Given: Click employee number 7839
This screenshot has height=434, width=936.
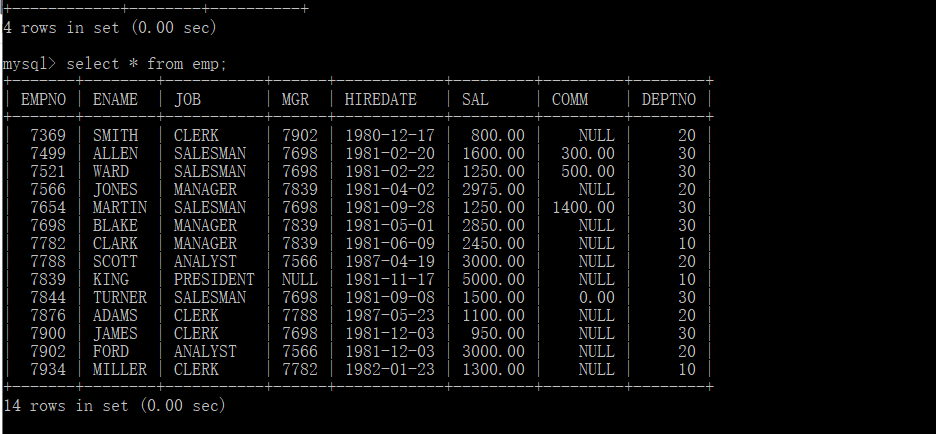Looking at the screenshot, I should click(48, 279).
